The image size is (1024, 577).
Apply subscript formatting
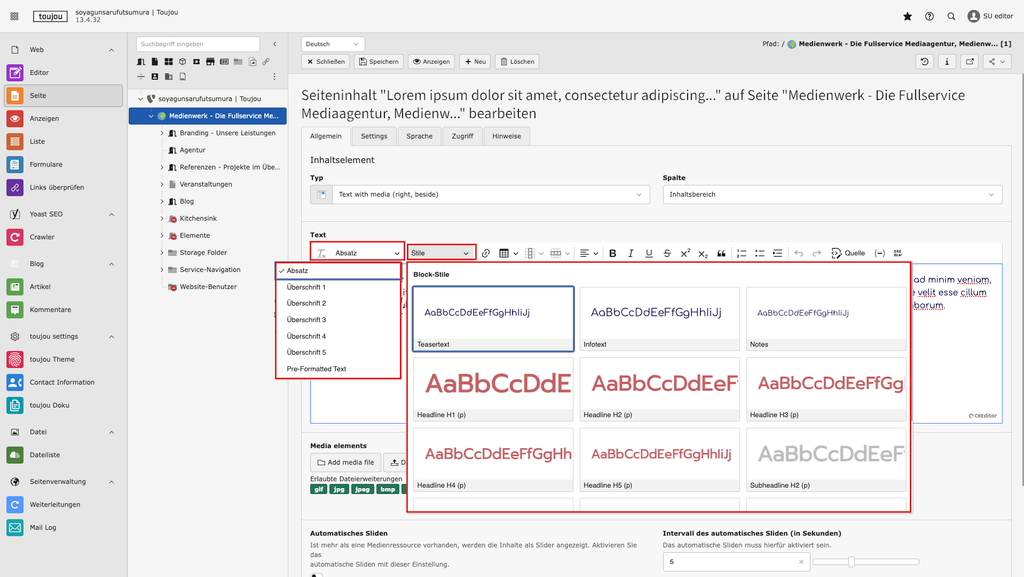(x=703, y=253)
